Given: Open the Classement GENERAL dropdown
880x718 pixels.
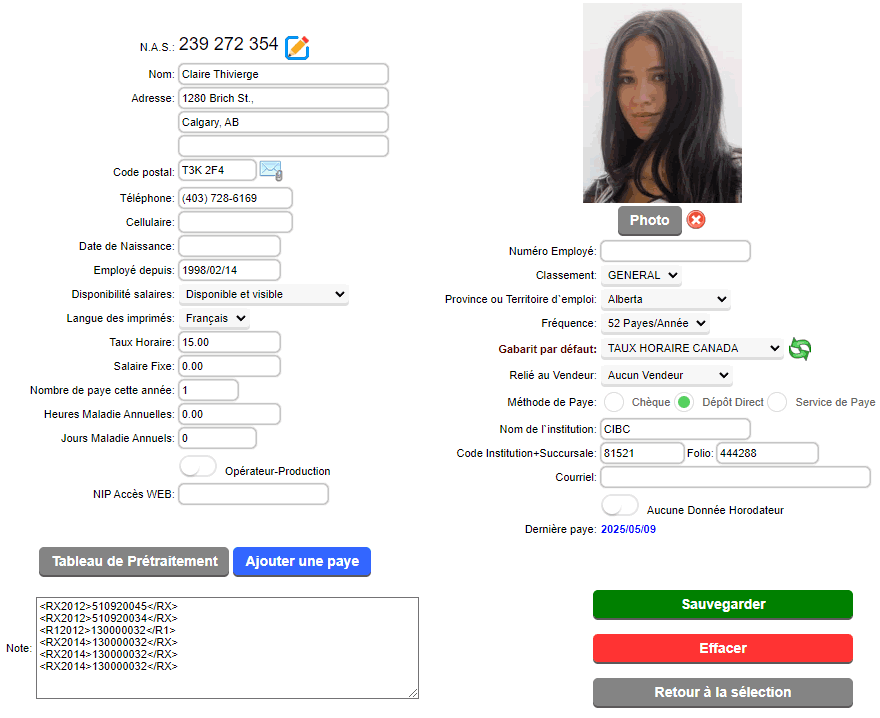Looking at the screenshot, I should 641,275.
